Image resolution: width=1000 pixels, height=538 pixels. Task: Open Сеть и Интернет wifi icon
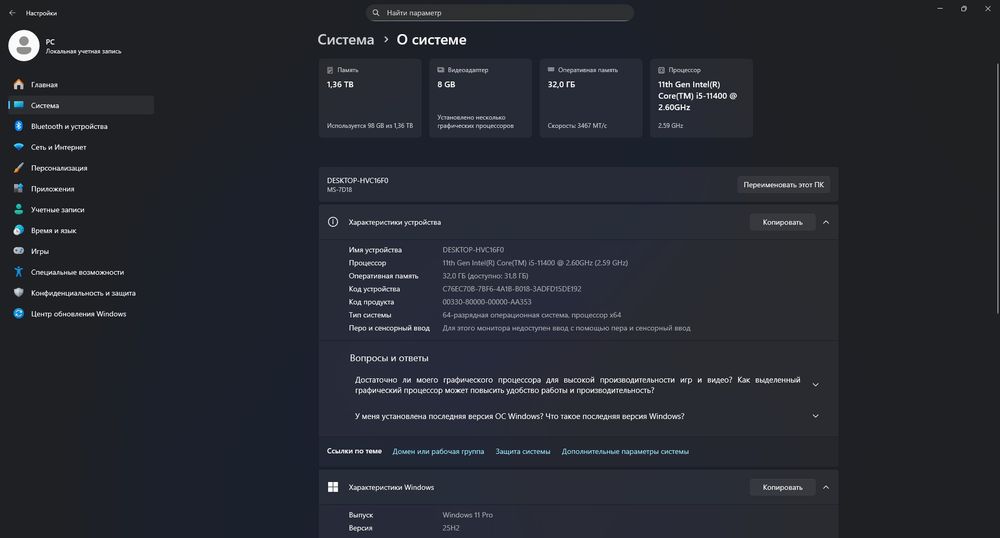(x=18, y=147)
